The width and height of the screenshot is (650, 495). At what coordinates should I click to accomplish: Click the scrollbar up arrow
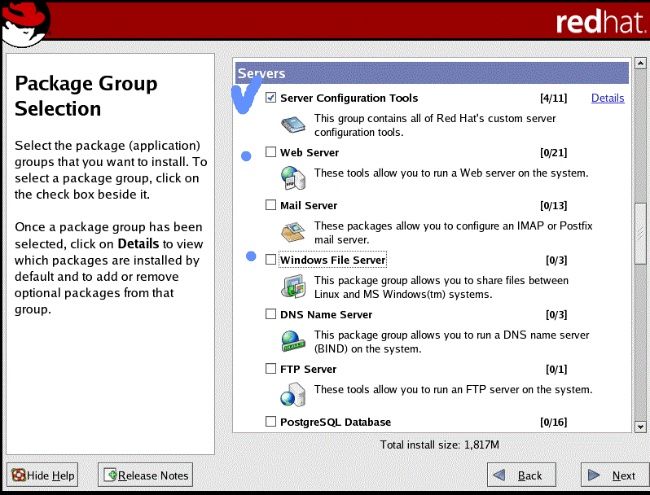[x=640, y=63]
